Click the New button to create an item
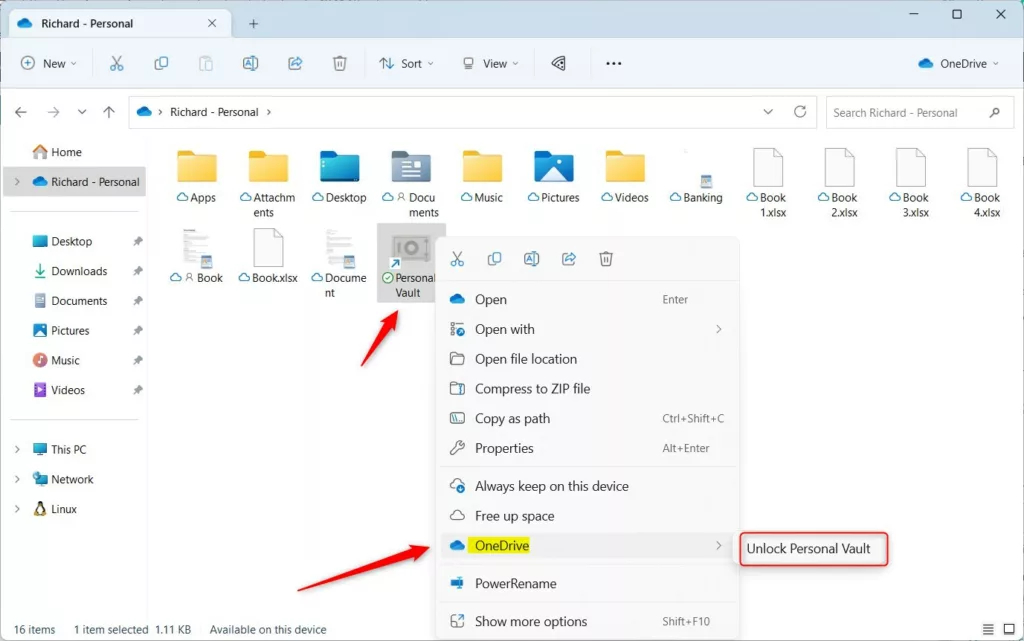This screenshot has width=1024, height=641. [48, 63]
